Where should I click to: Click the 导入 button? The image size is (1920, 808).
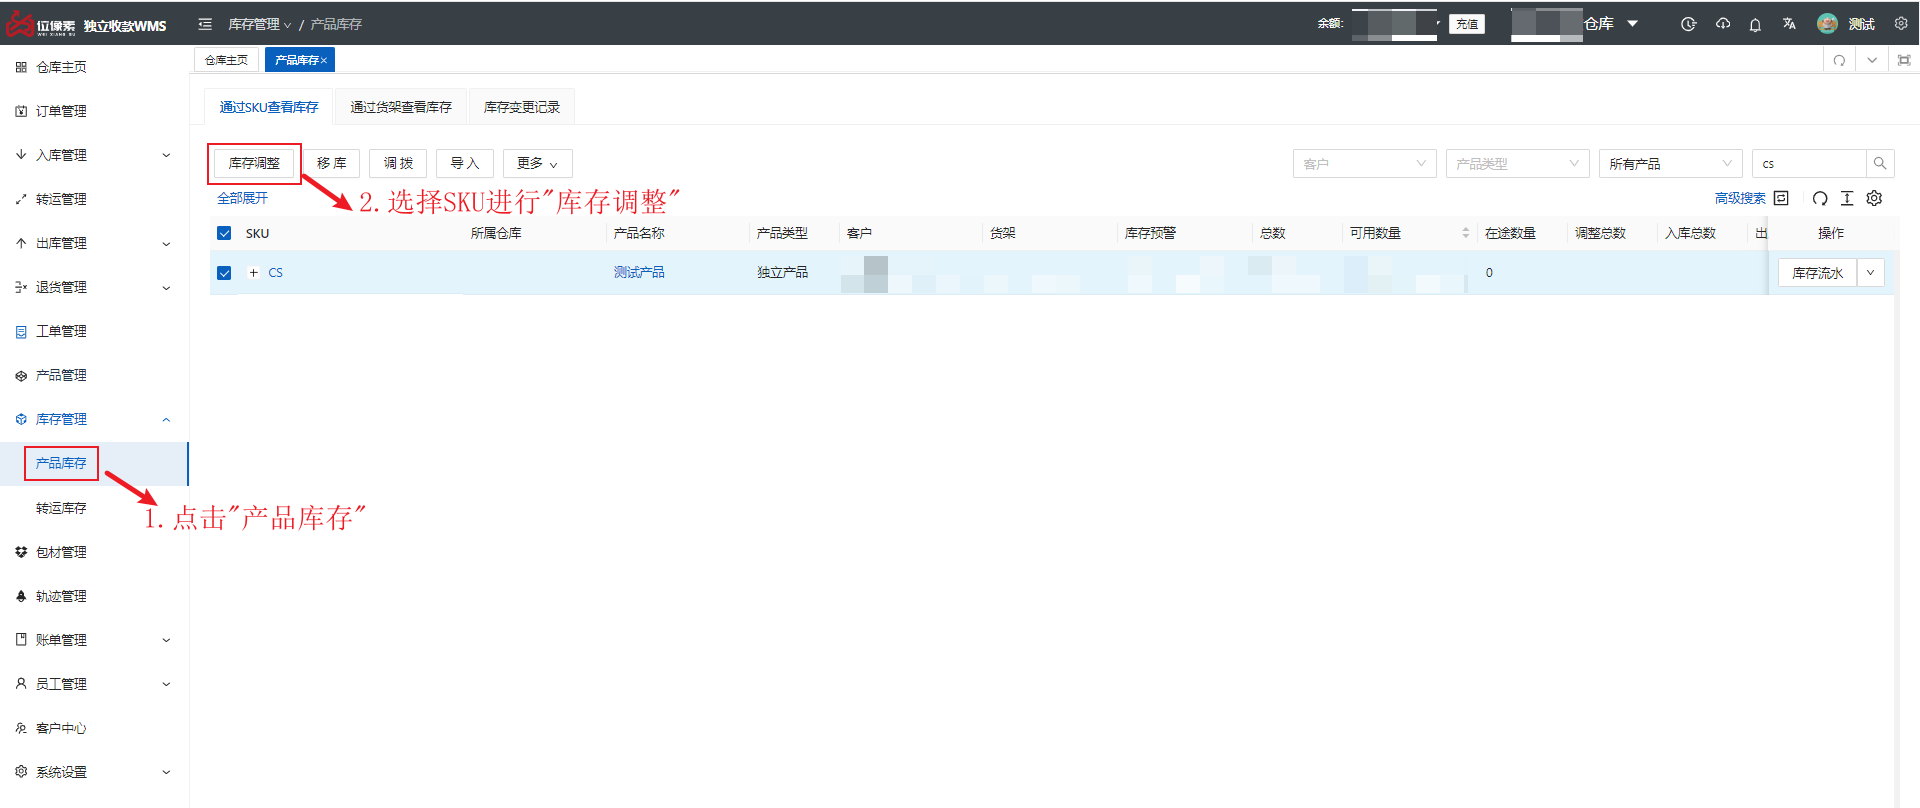point(464,163)
